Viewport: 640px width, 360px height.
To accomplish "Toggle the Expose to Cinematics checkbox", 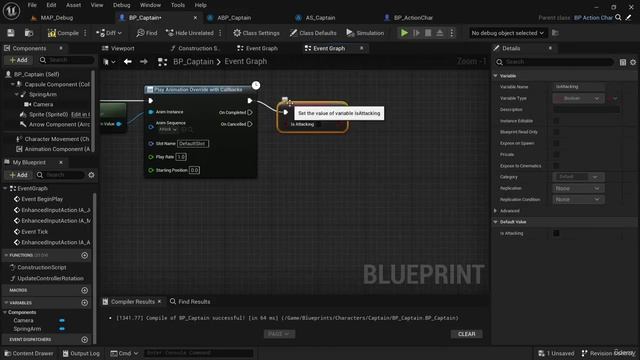I will pyautogui.click(x=556, y=166).
